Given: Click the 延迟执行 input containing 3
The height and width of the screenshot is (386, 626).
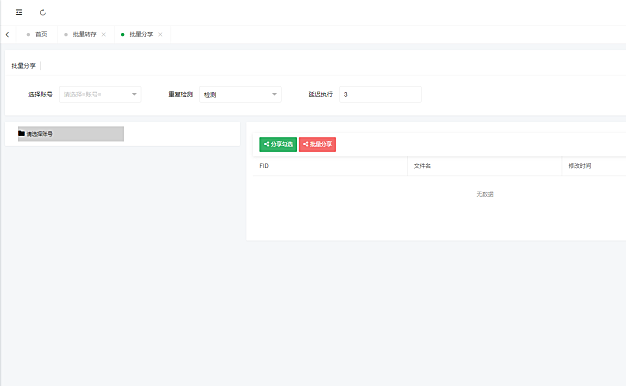Looking at the screenshot, I should point(380,94).
